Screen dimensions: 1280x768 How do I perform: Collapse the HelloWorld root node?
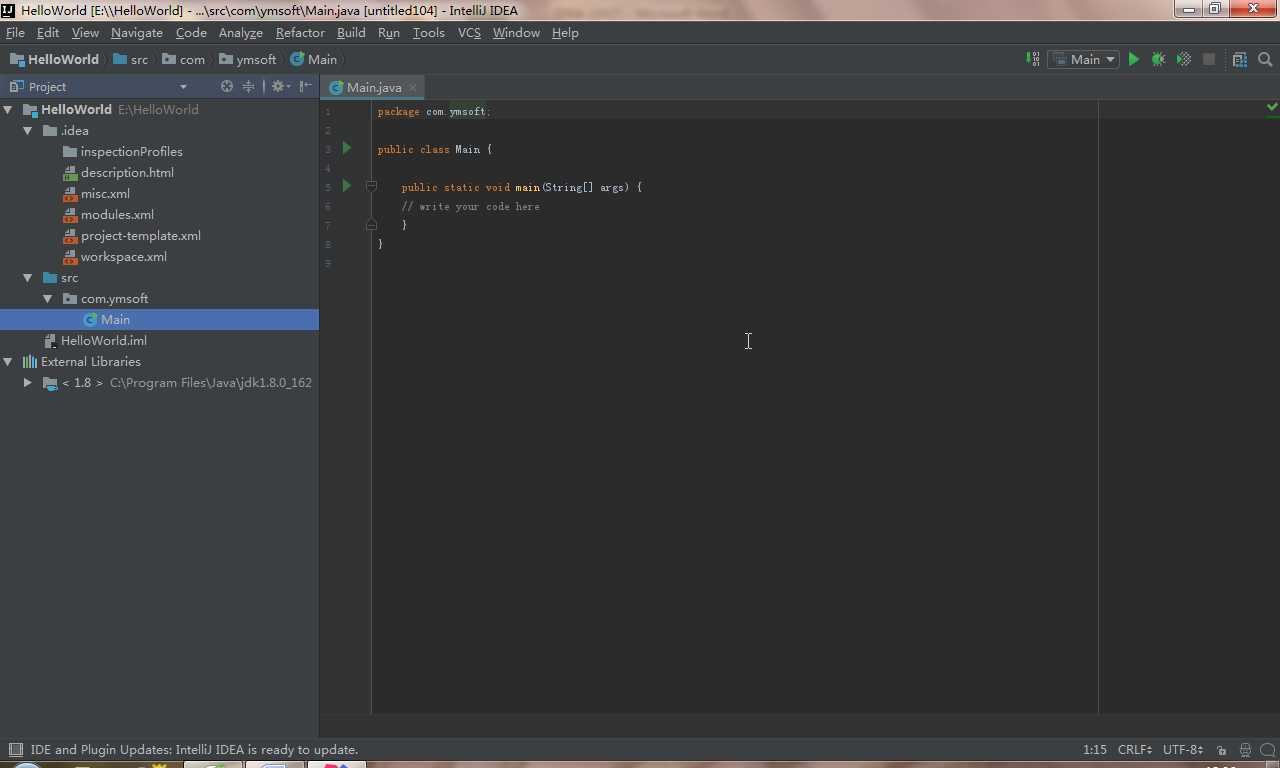tap(8, 109)
